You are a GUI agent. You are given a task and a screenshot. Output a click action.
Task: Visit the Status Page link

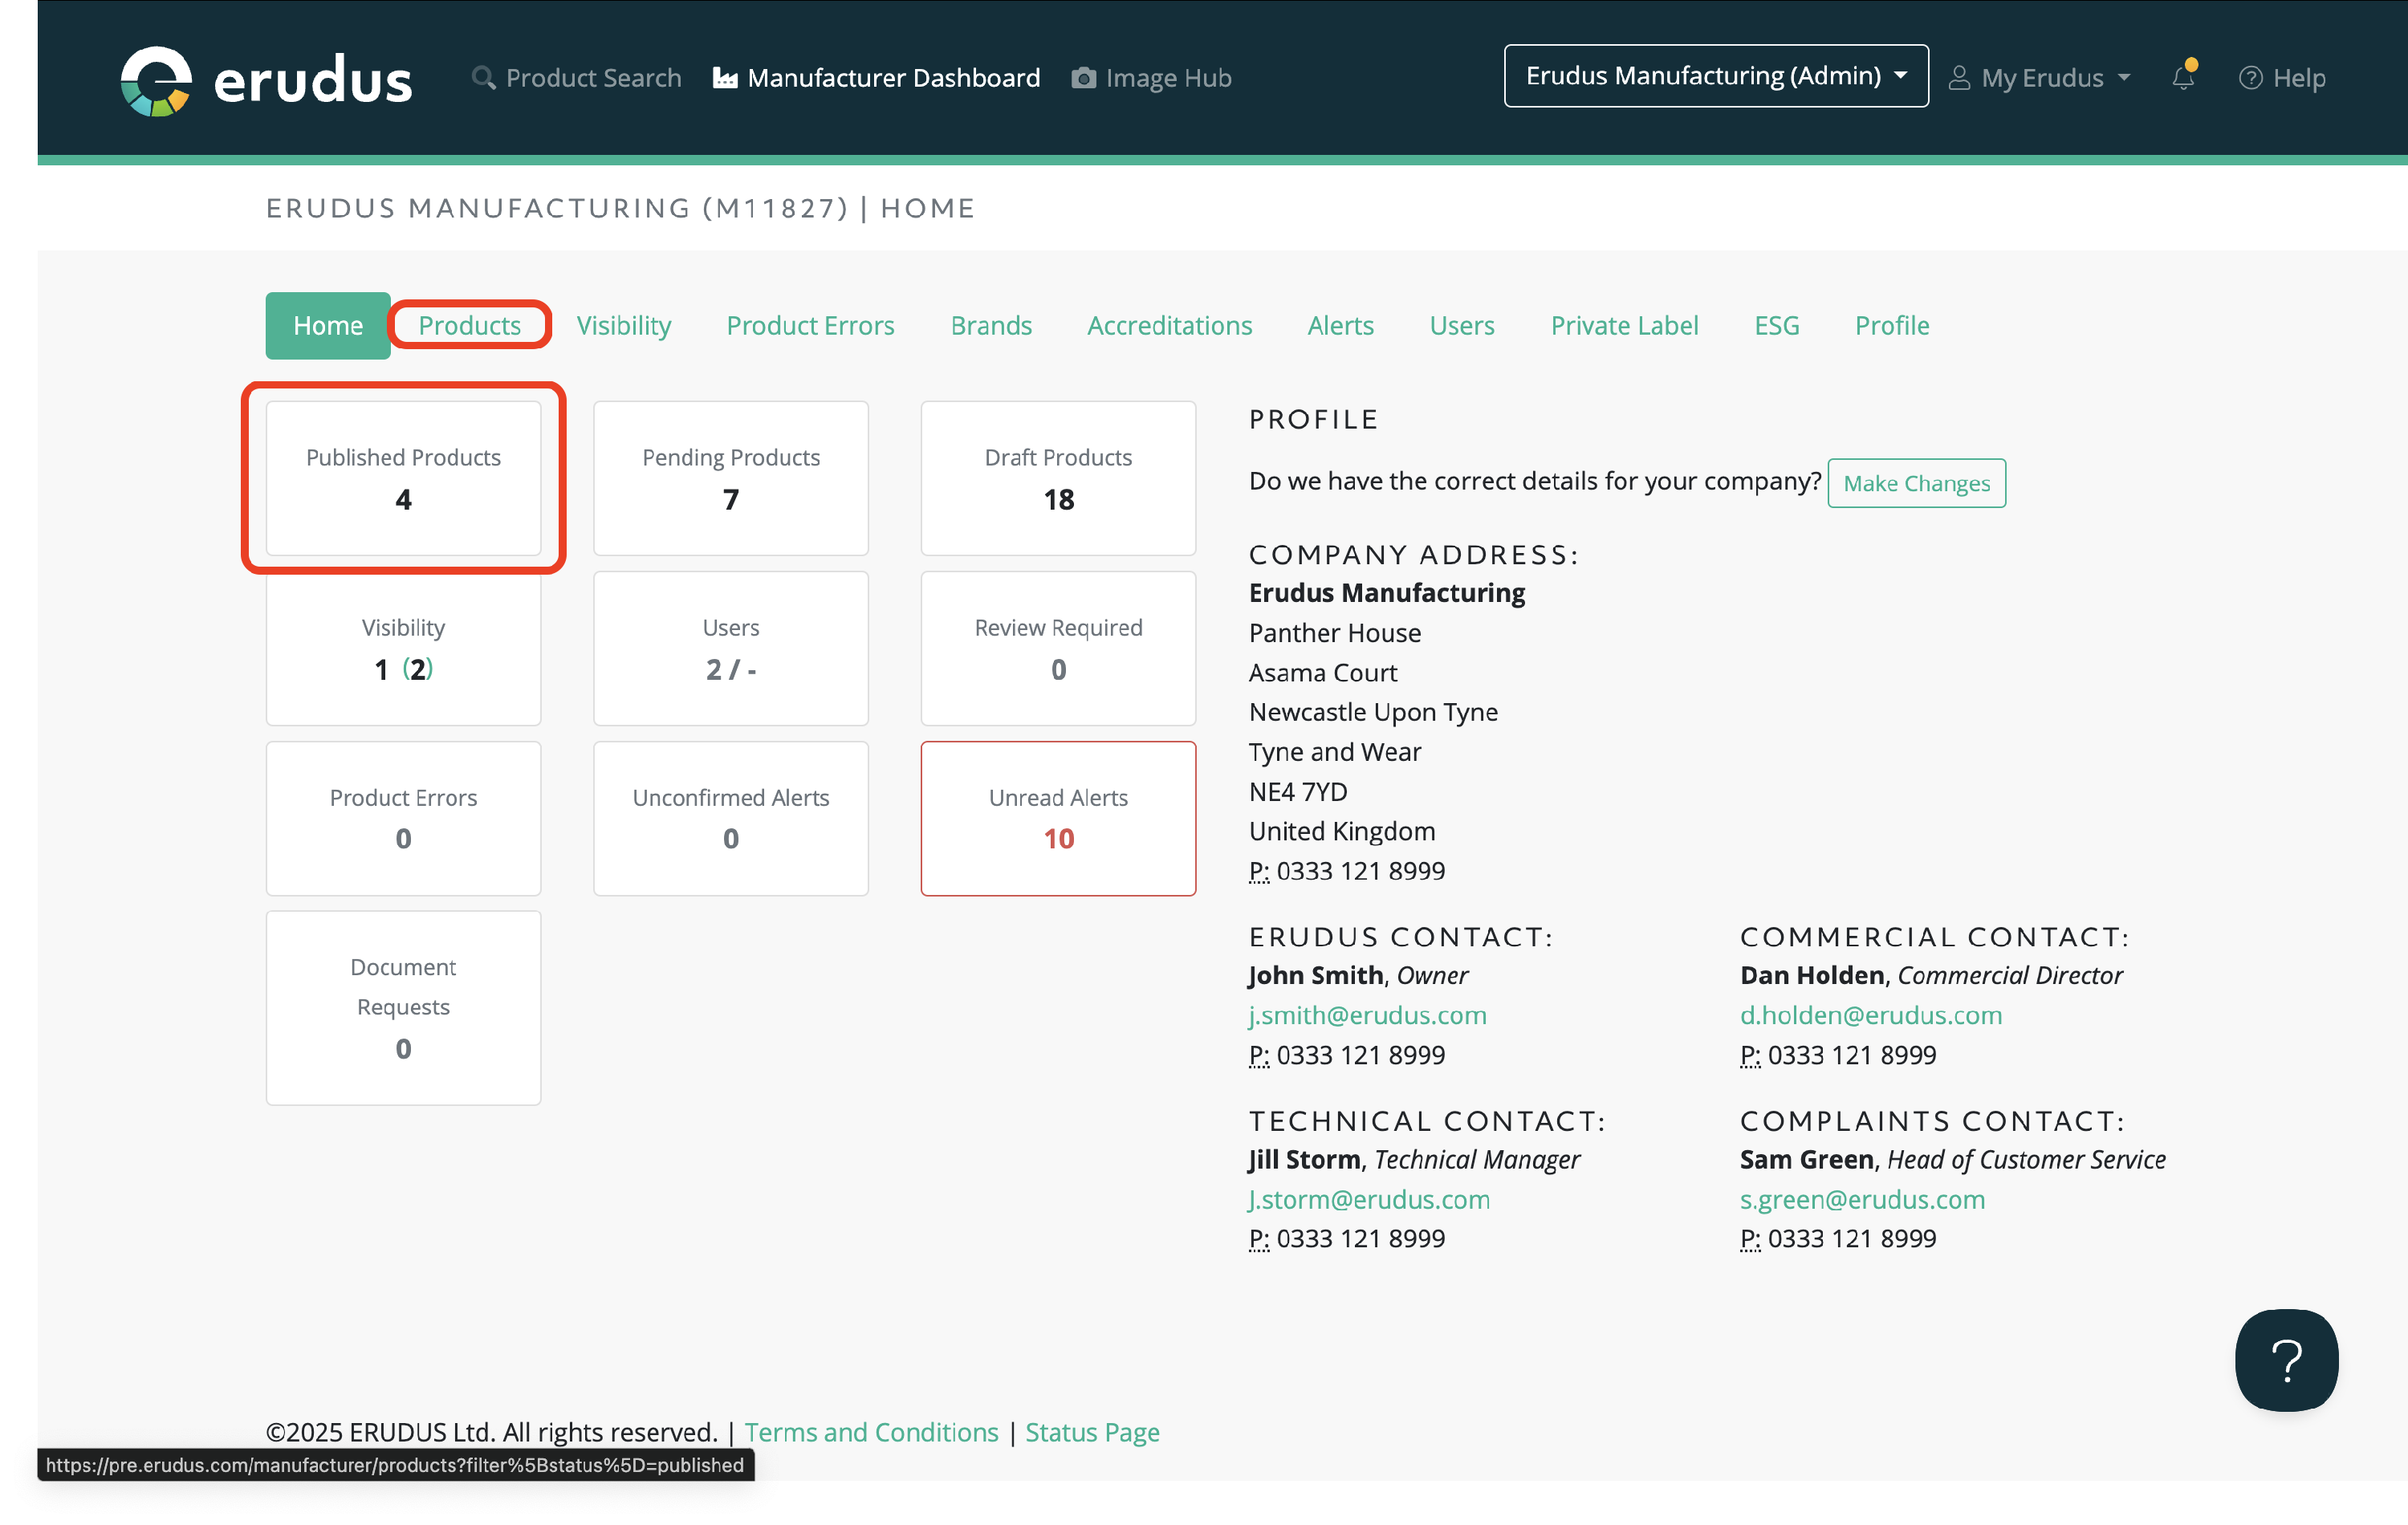coord(1092,1432)
